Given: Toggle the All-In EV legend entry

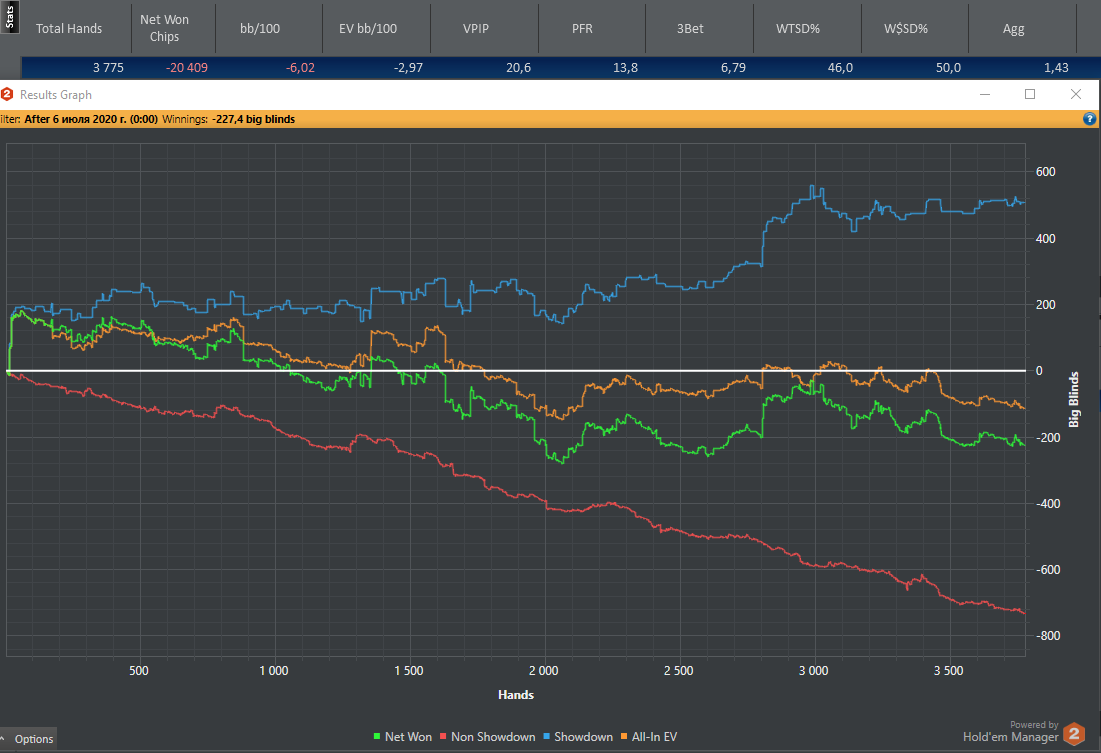Looking at the screenshot, I should [649, 737].
